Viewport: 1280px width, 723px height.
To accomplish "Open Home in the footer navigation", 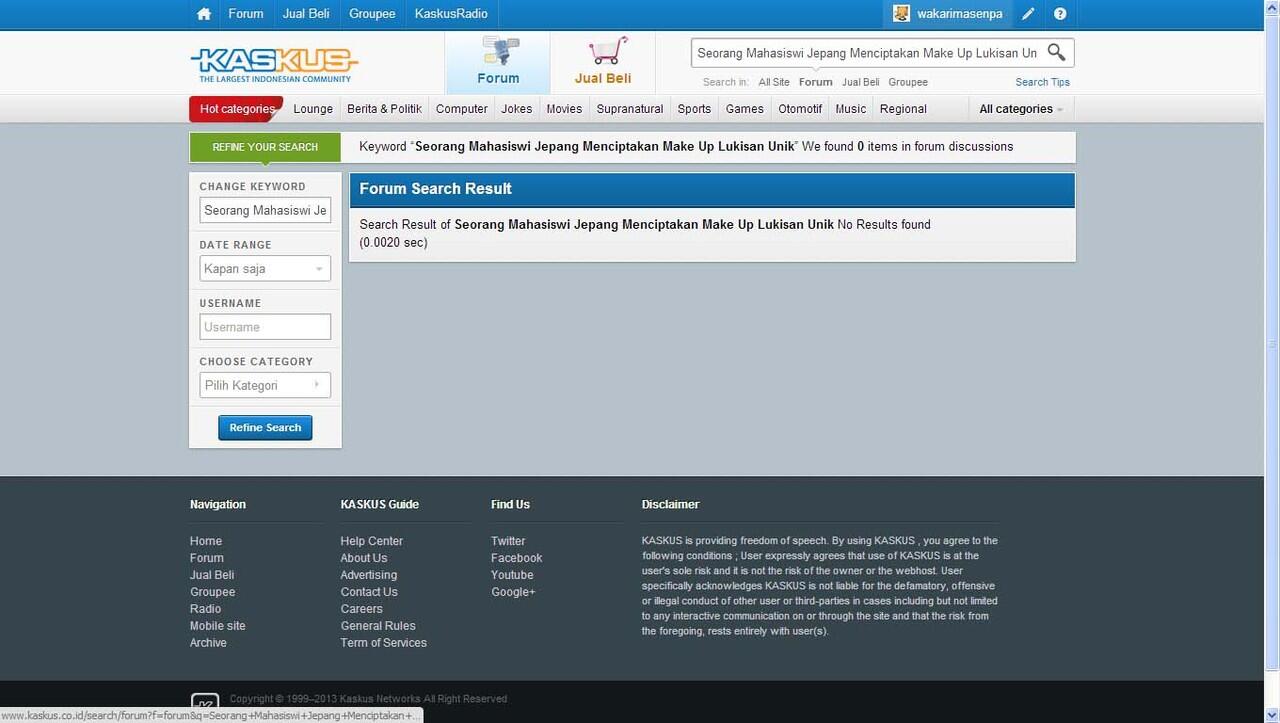I will pos(206,541).
